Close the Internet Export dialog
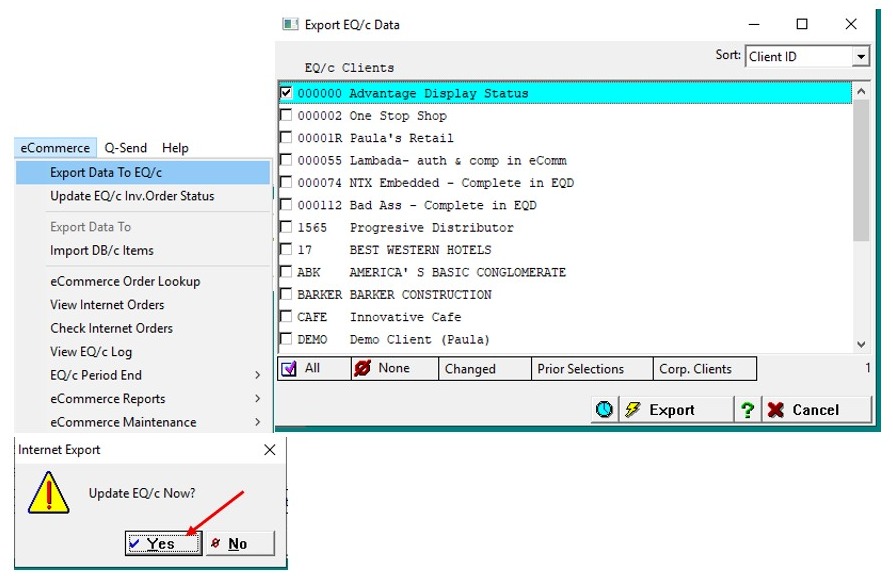The height and width of the screenshot is (576, 893). coord(270,450)
